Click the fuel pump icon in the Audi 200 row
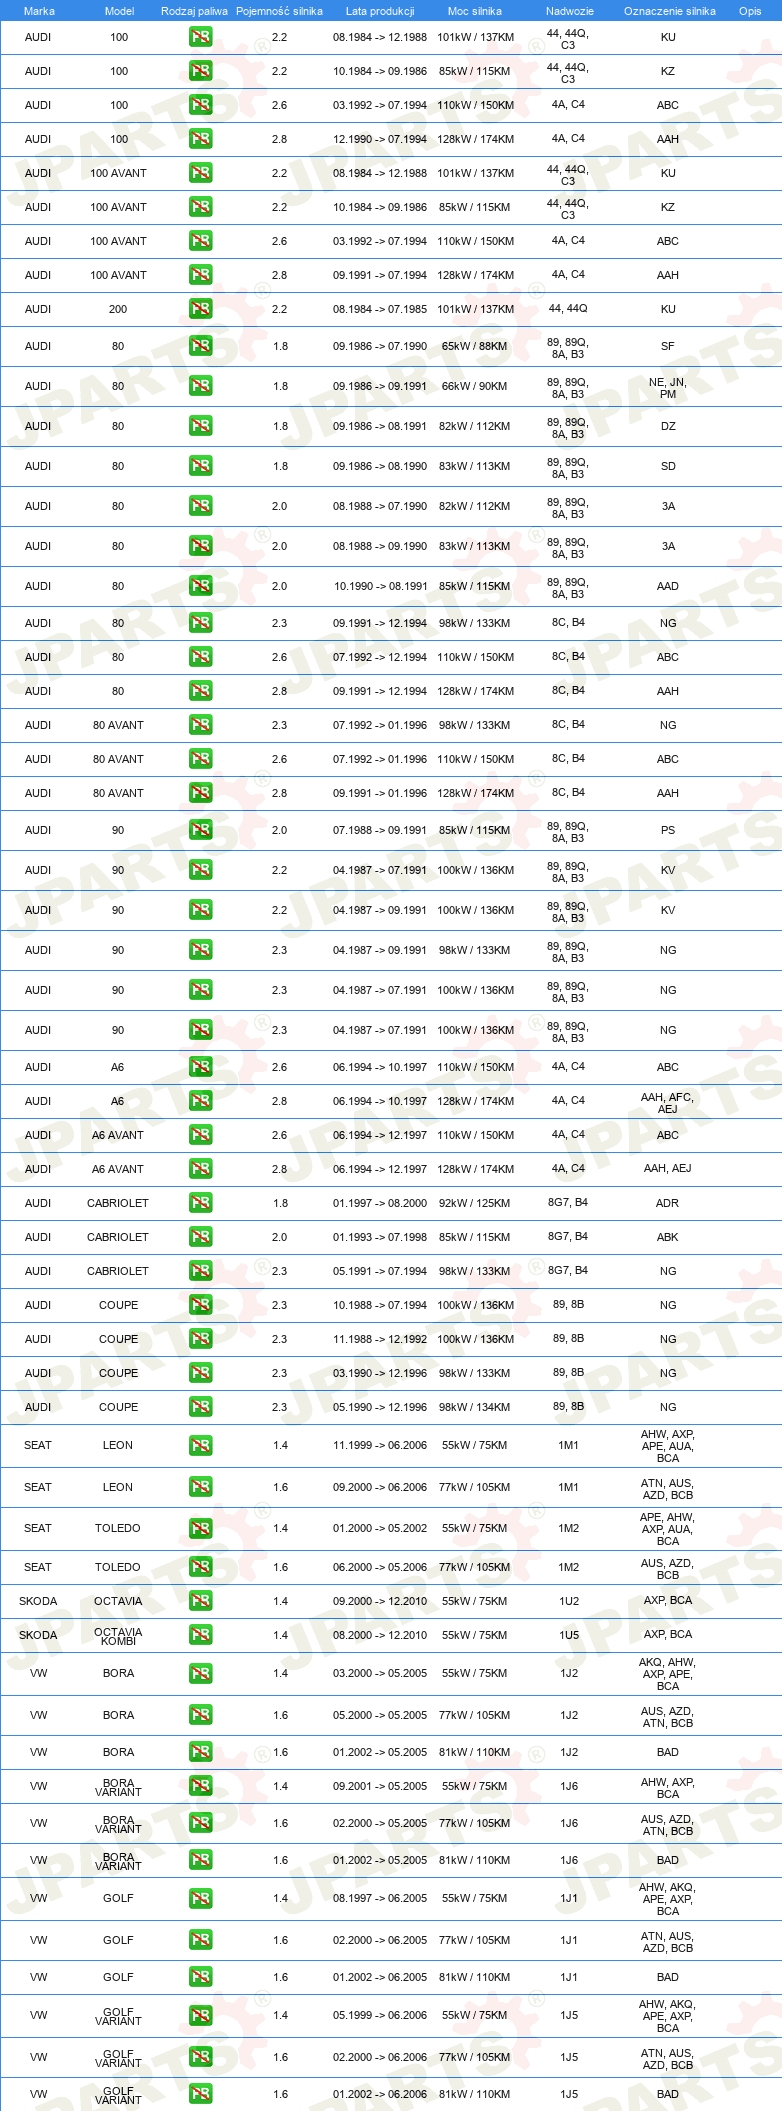782x2111 pixels. pyautogui.click(x=200, y=309)
